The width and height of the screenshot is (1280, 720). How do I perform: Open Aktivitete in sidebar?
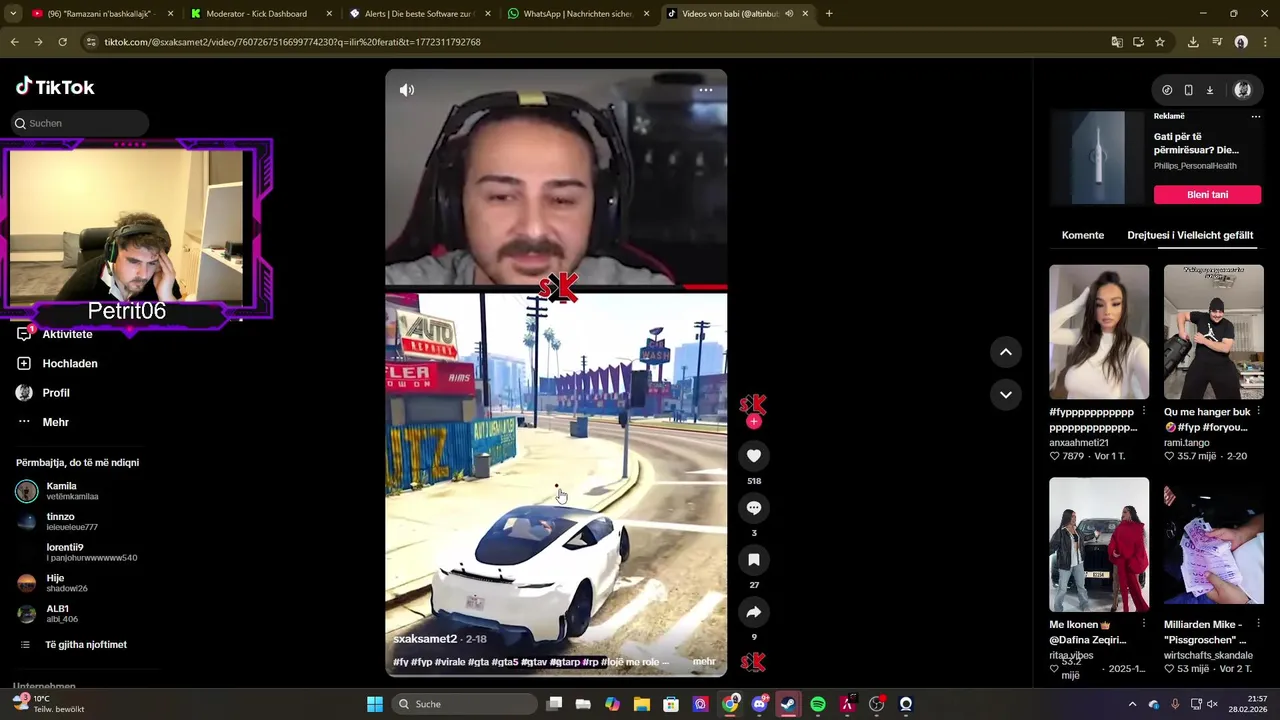67,334
